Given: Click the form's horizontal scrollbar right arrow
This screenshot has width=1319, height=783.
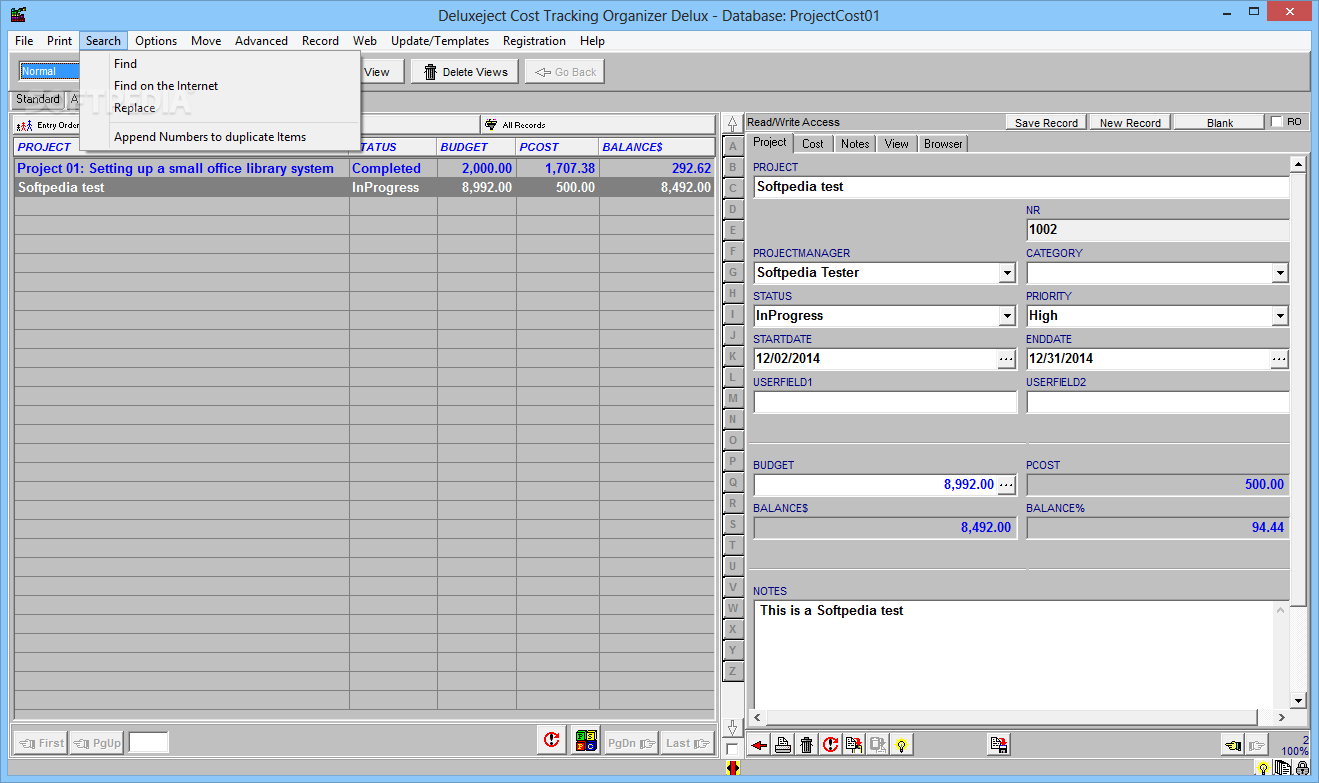Looking at the screenshot, I should (1281, 718).
